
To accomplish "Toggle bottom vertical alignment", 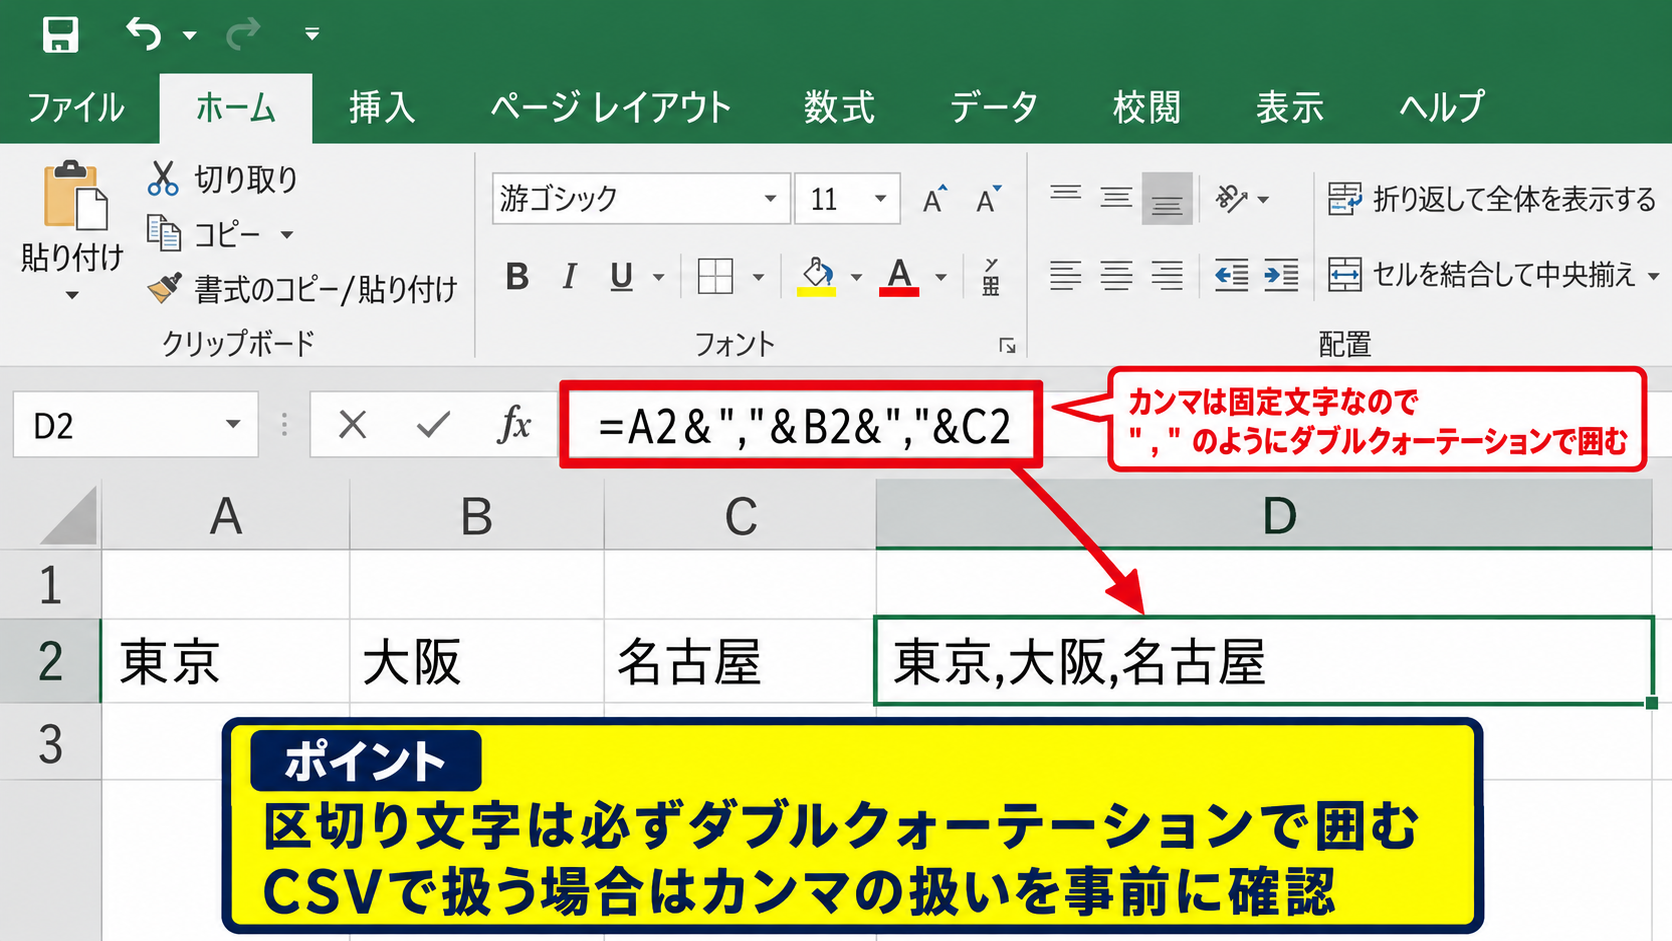I will point(1167,199).
